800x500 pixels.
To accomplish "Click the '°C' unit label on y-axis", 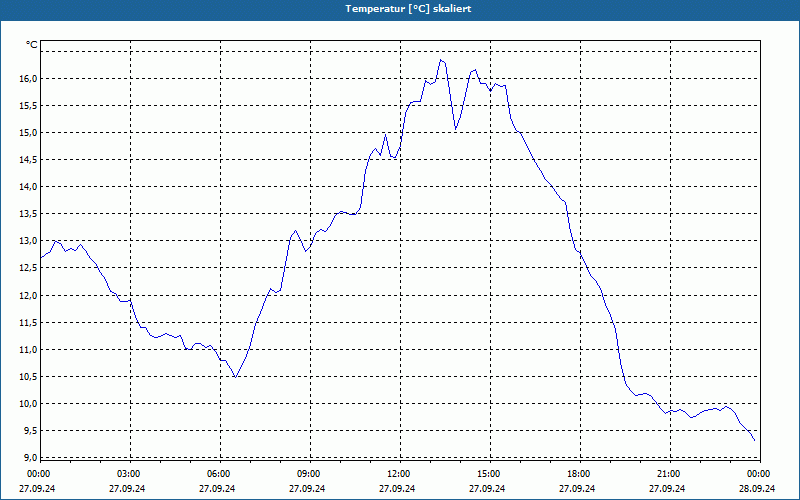I will (32, 45).
